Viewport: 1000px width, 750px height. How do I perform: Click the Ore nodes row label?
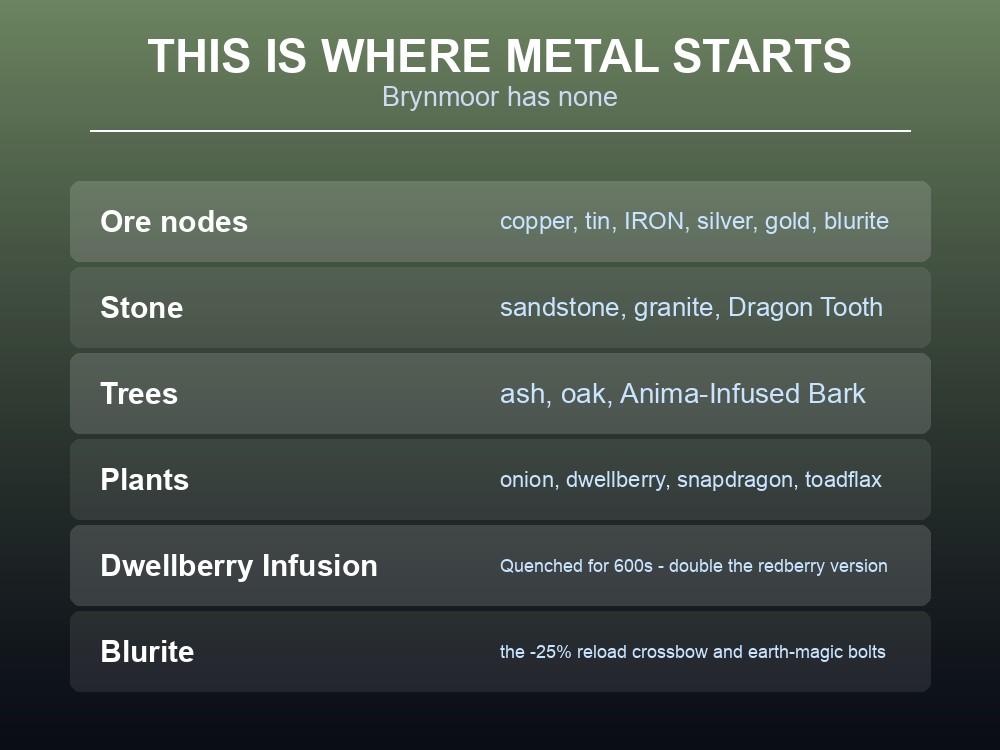(173, 222)
